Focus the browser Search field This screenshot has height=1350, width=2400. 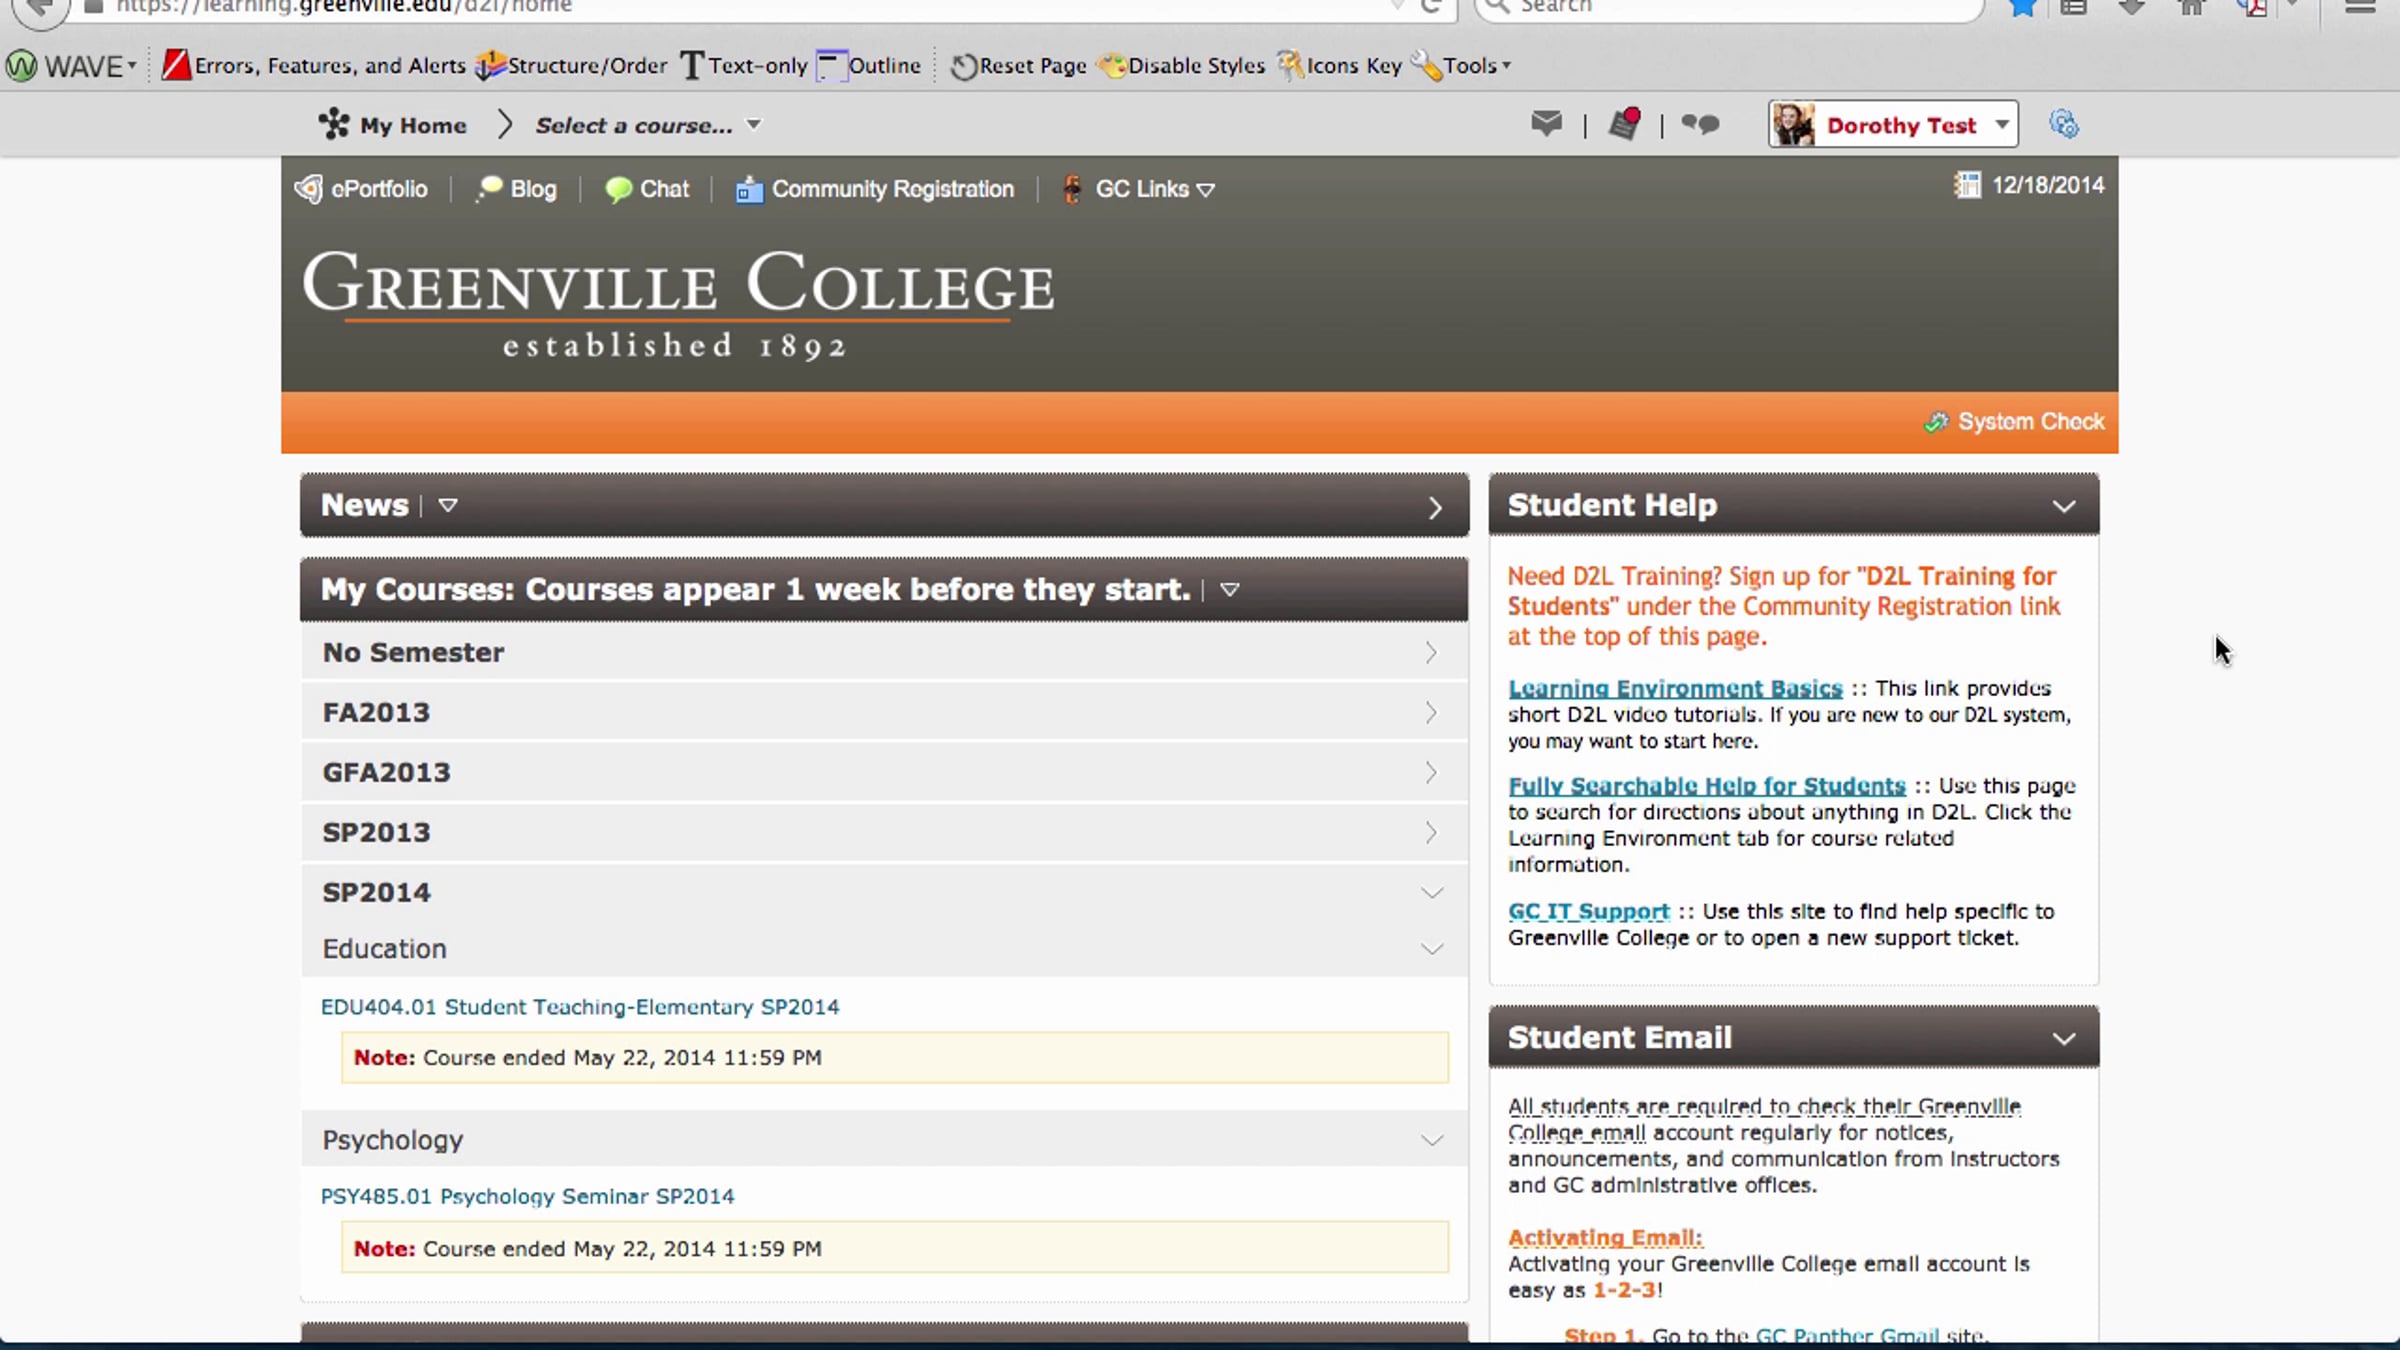1730,8
